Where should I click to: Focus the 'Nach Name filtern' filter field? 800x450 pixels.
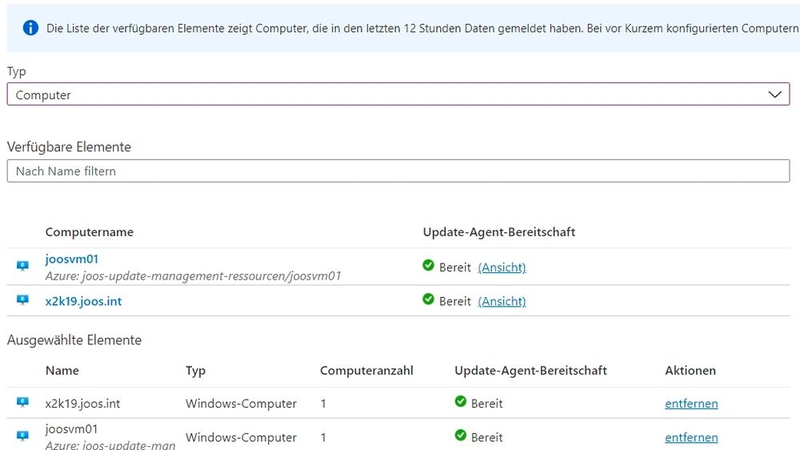[398, 171]
